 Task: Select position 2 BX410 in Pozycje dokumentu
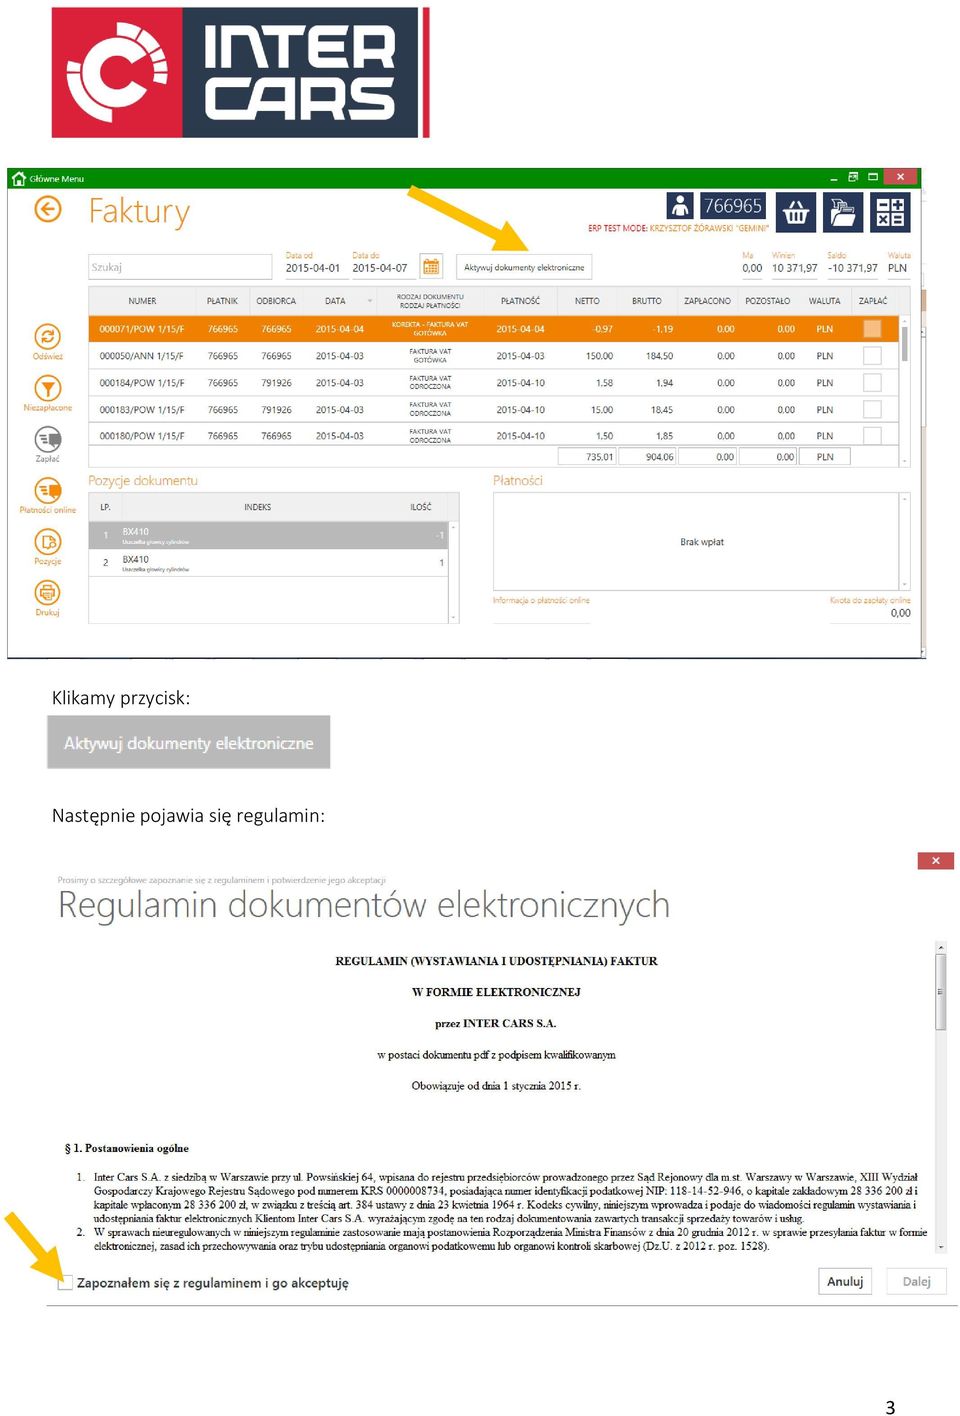tap(269, 563)
